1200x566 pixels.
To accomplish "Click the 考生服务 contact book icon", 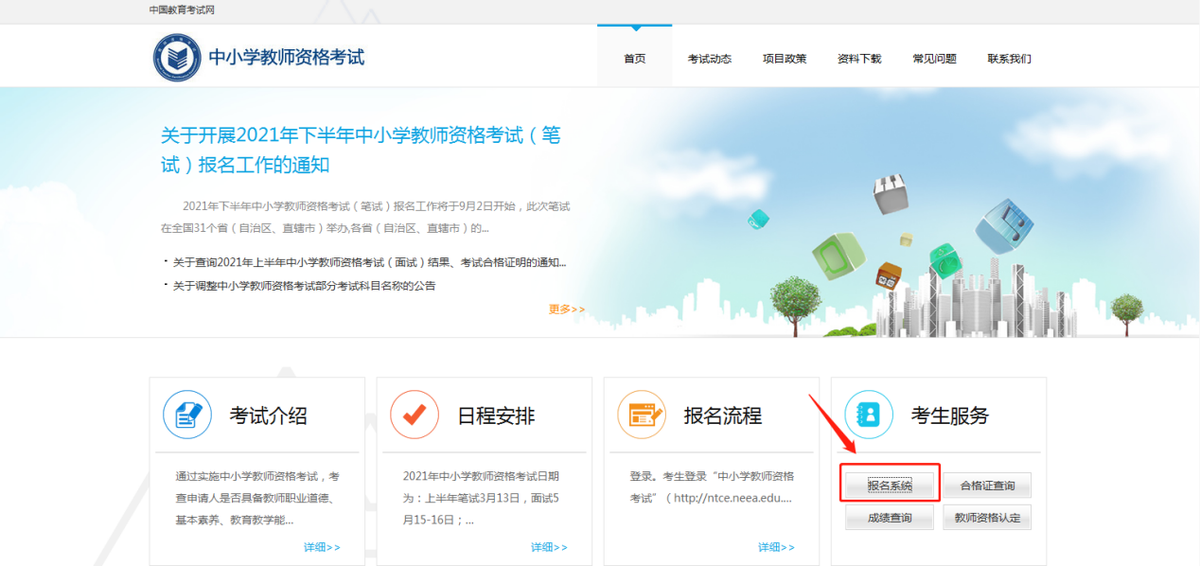I will pos(868,414).
